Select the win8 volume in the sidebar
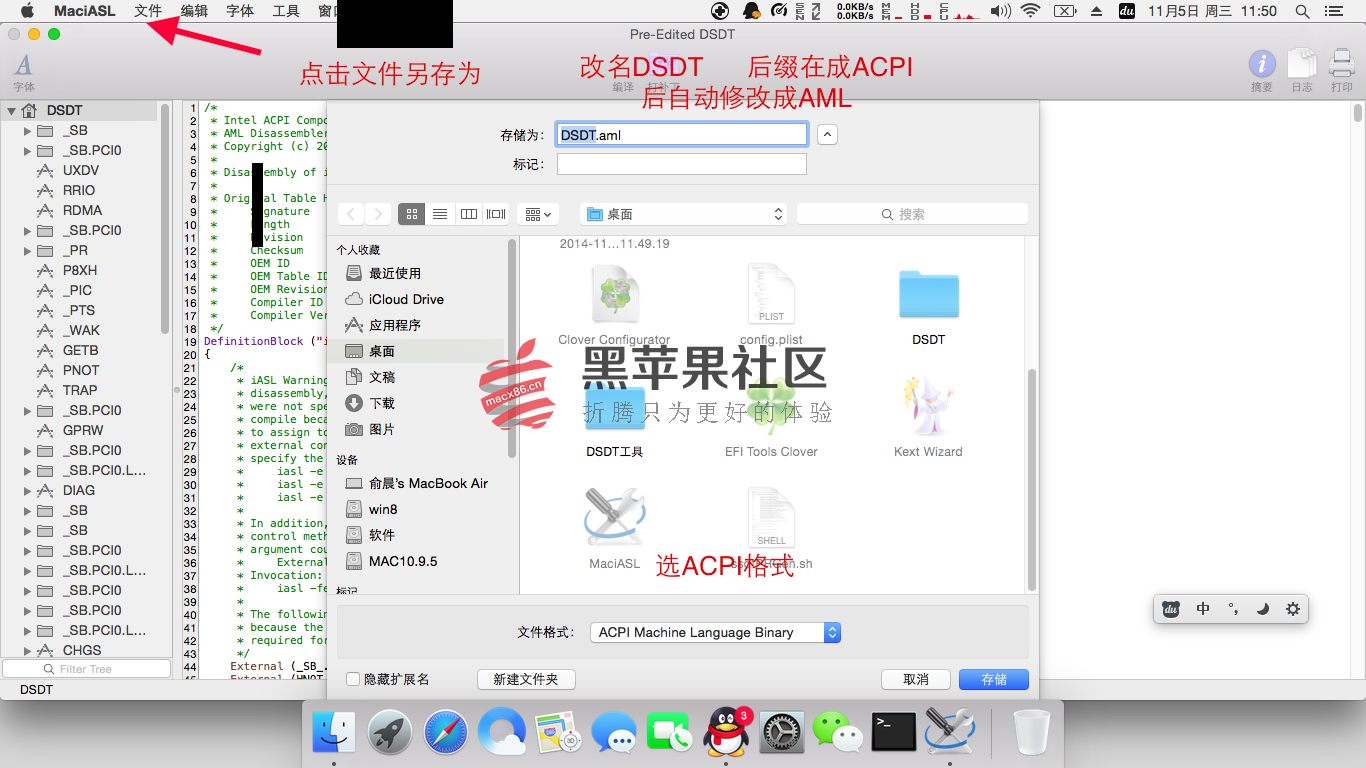Screen dimensions: 1366x768 pyautogui.click(x=383, y=509)
